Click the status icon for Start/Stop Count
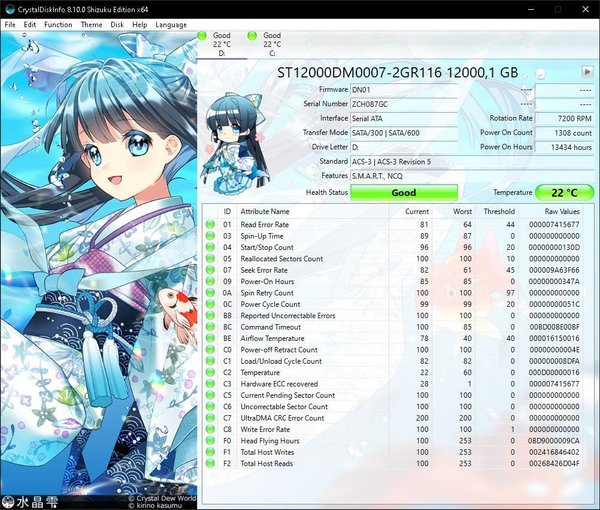Screen dimensions: 600x510 pyautogui.click(x=210, y=247)
